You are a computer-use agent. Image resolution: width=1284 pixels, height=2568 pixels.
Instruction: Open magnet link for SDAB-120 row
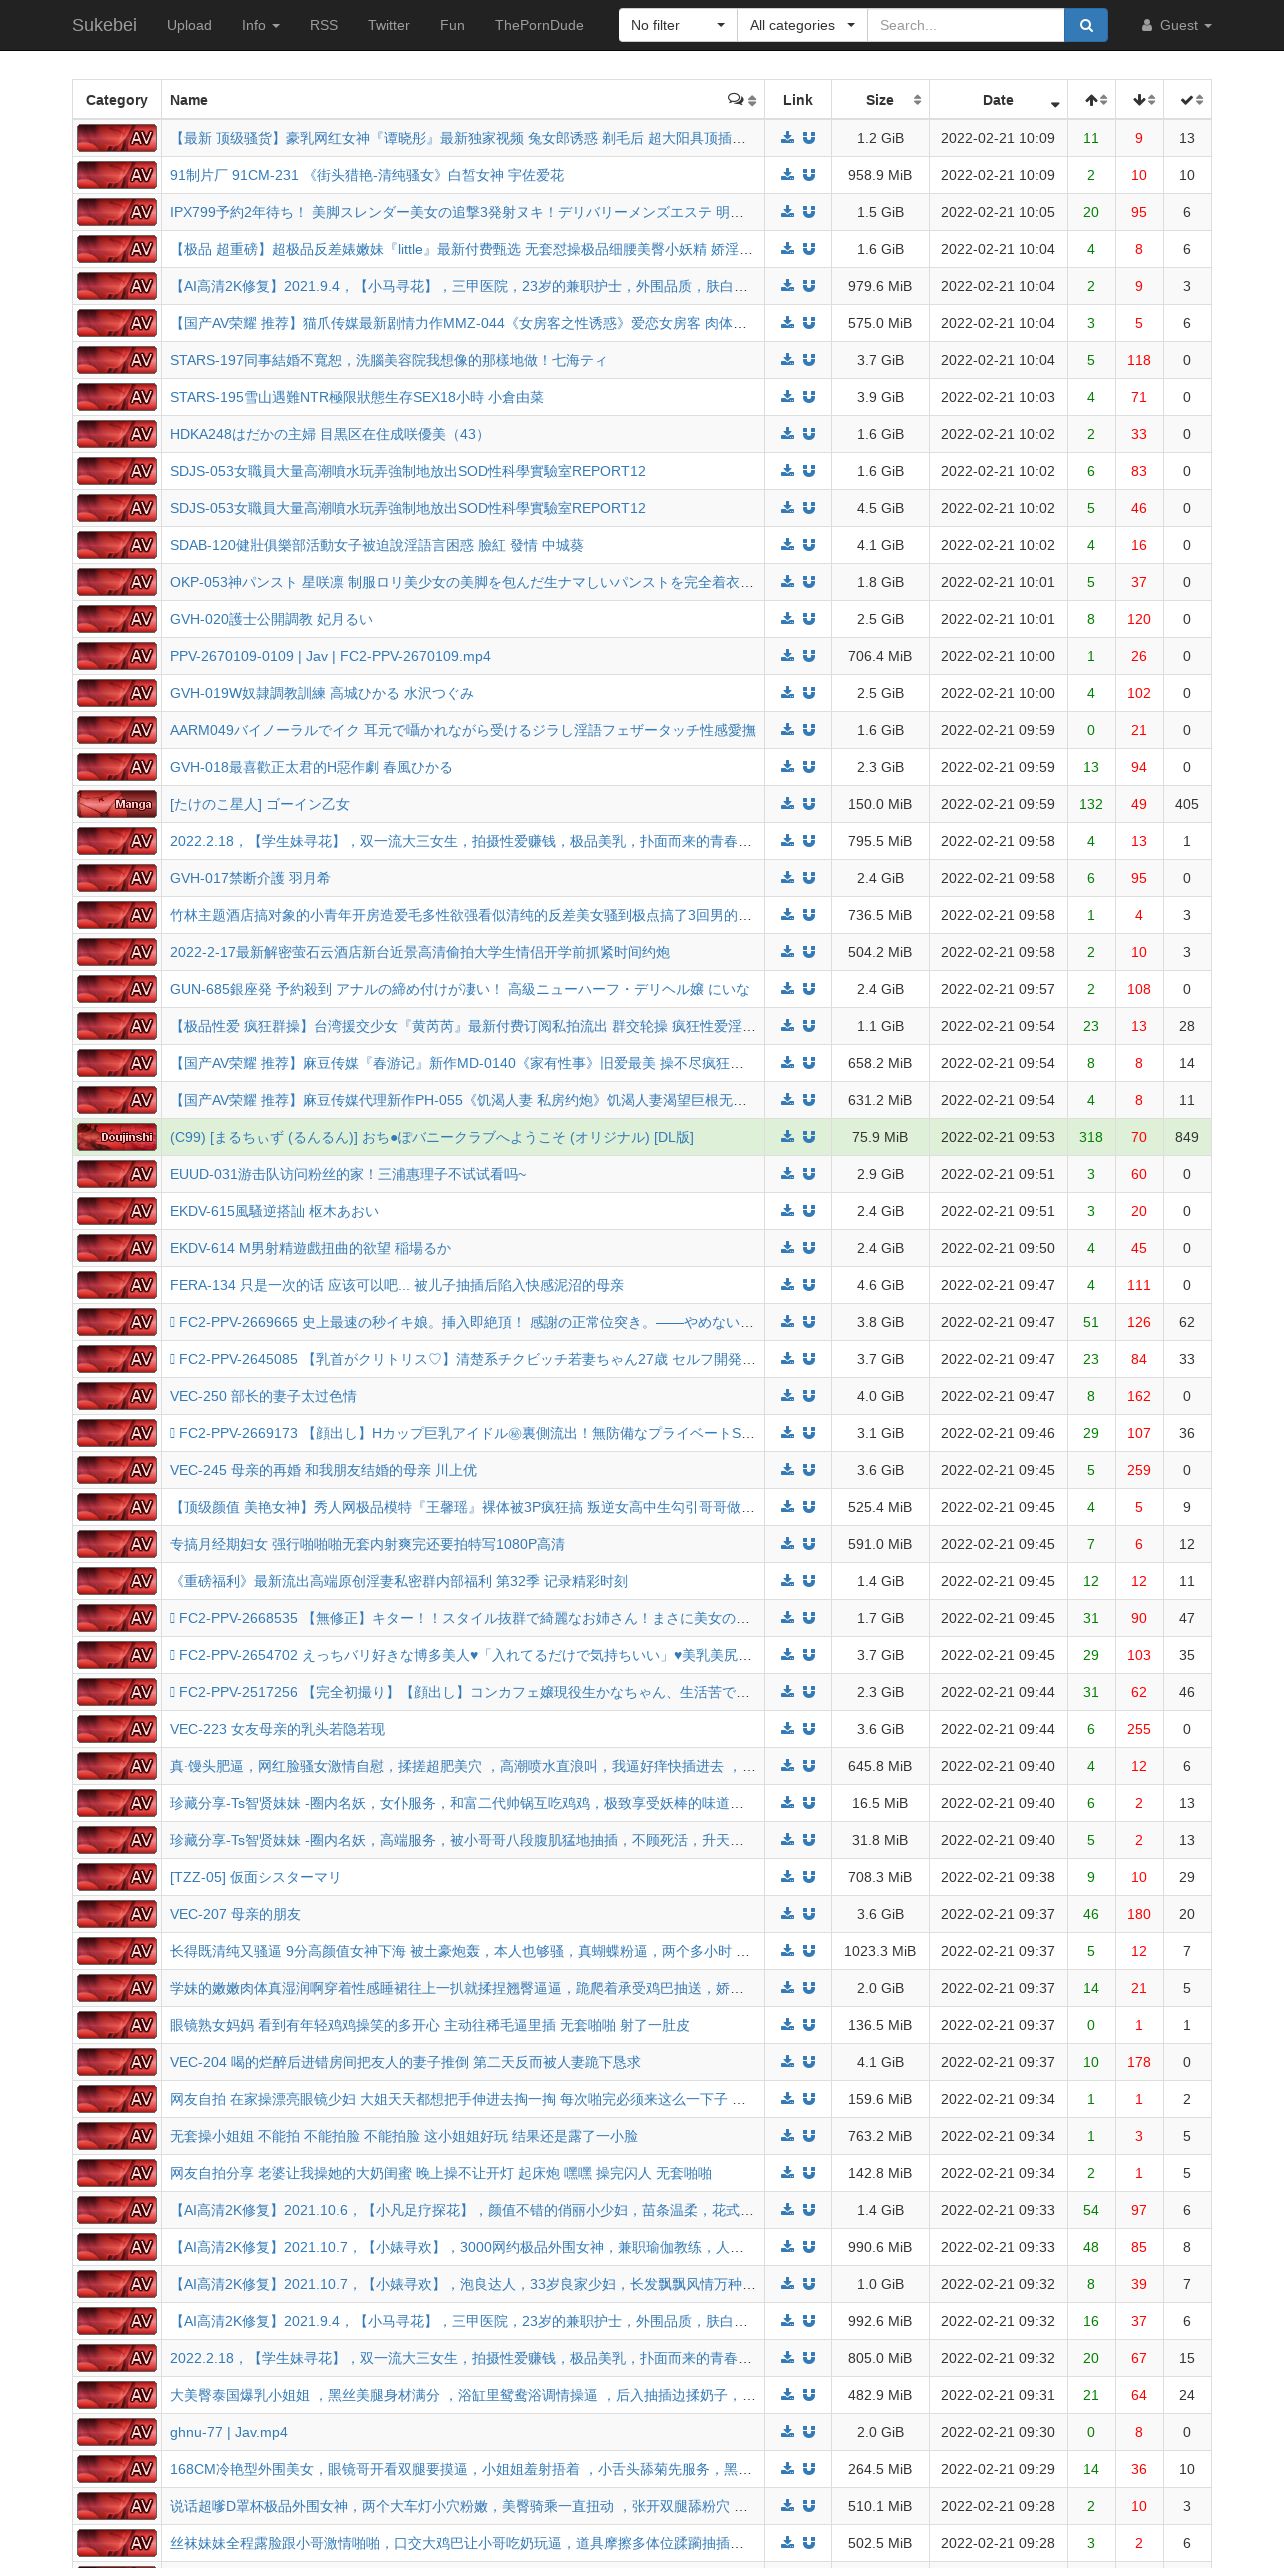coord(809,545)
